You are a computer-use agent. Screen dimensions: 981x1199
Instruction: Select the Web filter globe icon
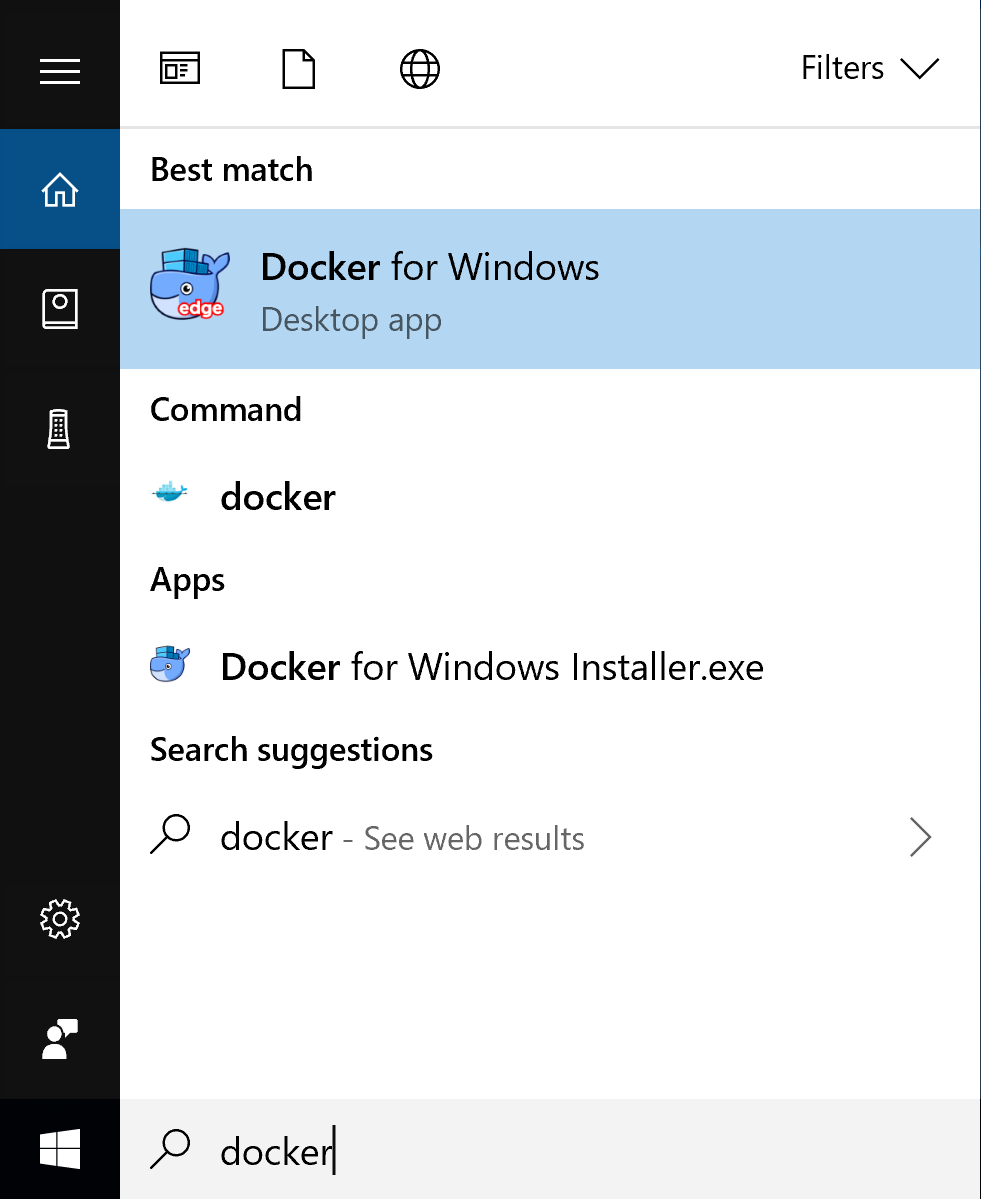click(x=419, y=68)
